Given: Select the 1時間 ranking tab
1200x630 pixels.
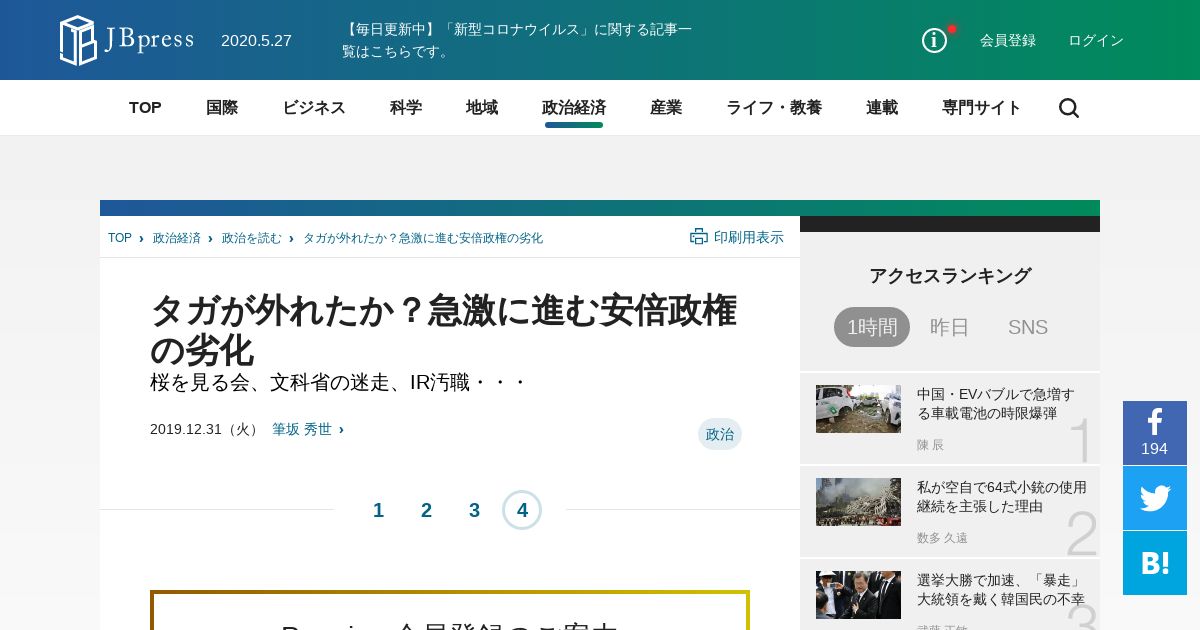Looking at the screenshot, I should pos(872,327).
